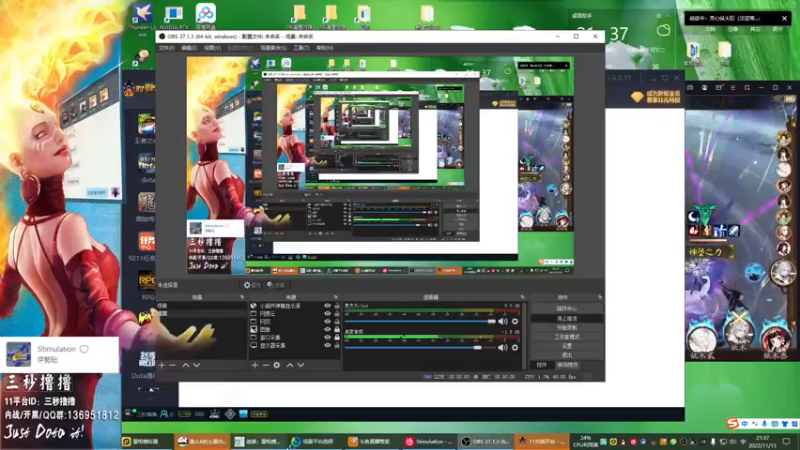The height and width of the screenshot is (450, 800).
Task: Toggle lock on 图像 source
Action: [337, 330]
